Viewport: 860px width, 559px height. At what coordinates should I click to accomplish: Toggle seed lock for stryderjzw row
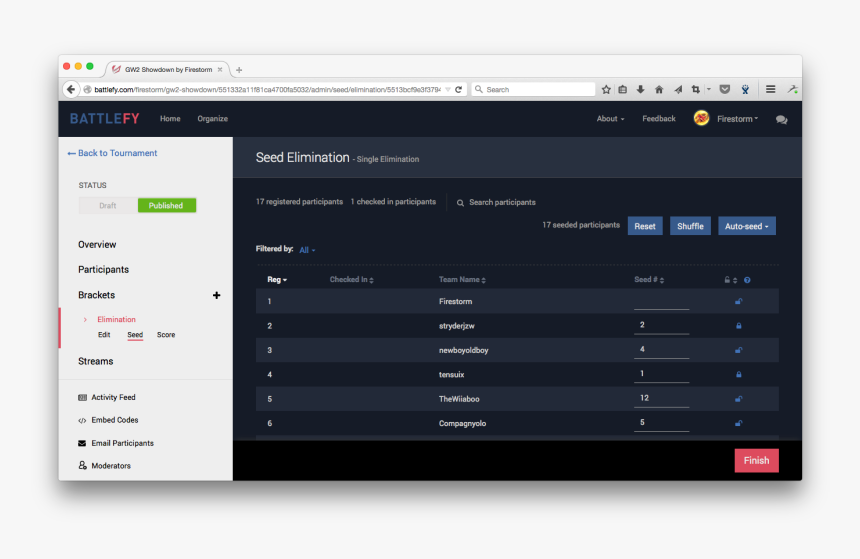click(738, 326)
